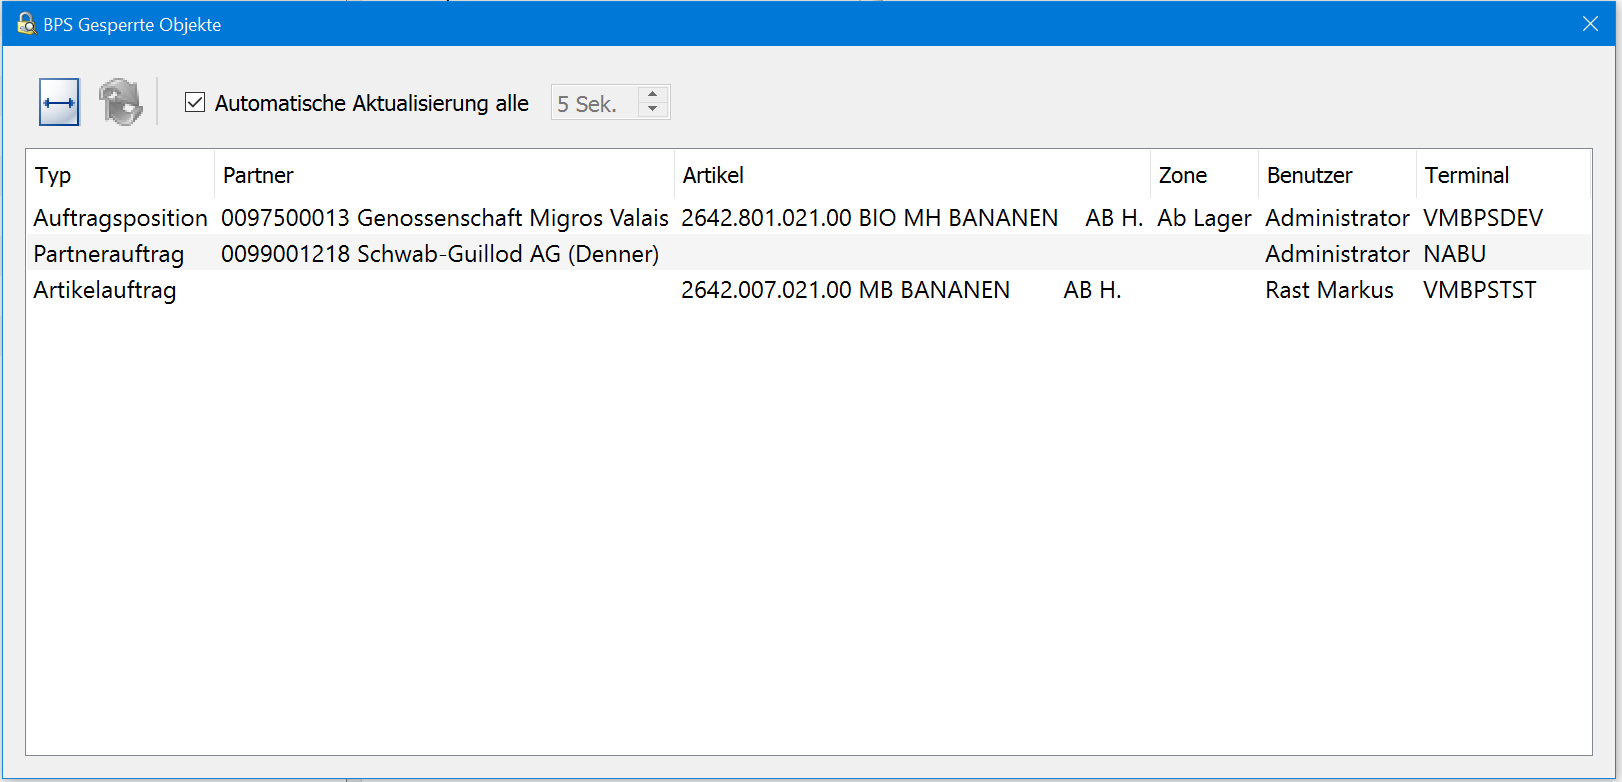Select the Artikelauftrag row
This screenshot has width=1622, height=782.
[x=105, y=290]
